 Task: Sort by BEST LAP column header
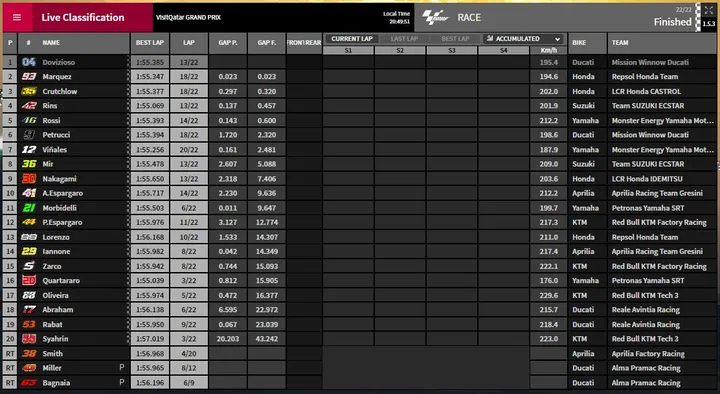point(150,43)
